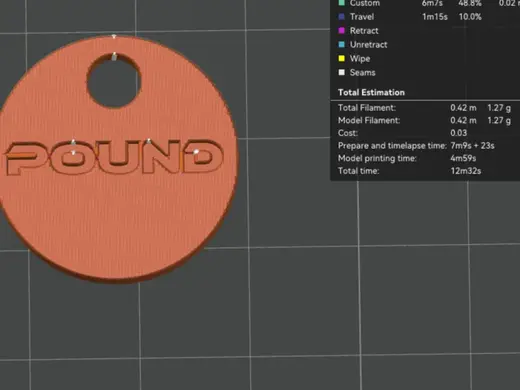Toggle the Wipe line type label

tap(360, 59)
